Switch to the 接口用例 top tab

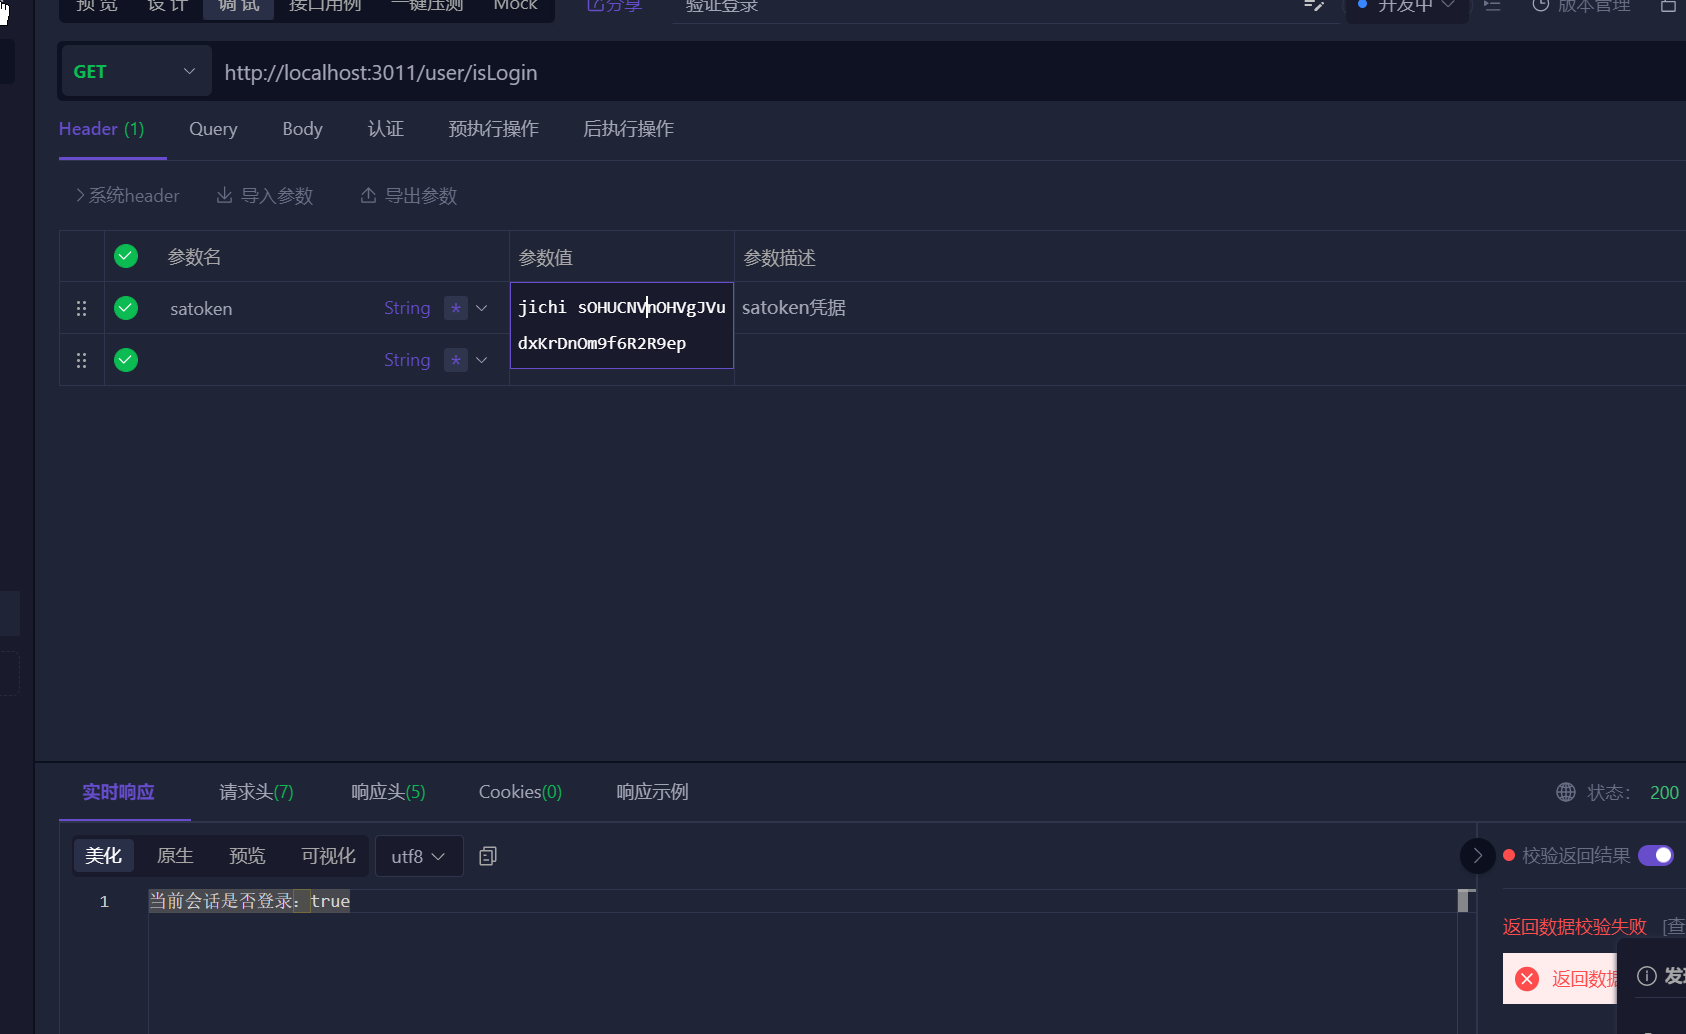325,6
